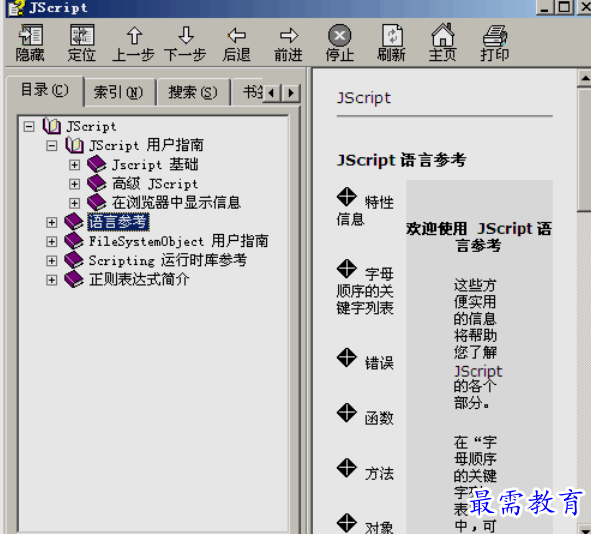Go to previous topic with 上一步
Screen dimensions: 591x534
tap(134, 36)
